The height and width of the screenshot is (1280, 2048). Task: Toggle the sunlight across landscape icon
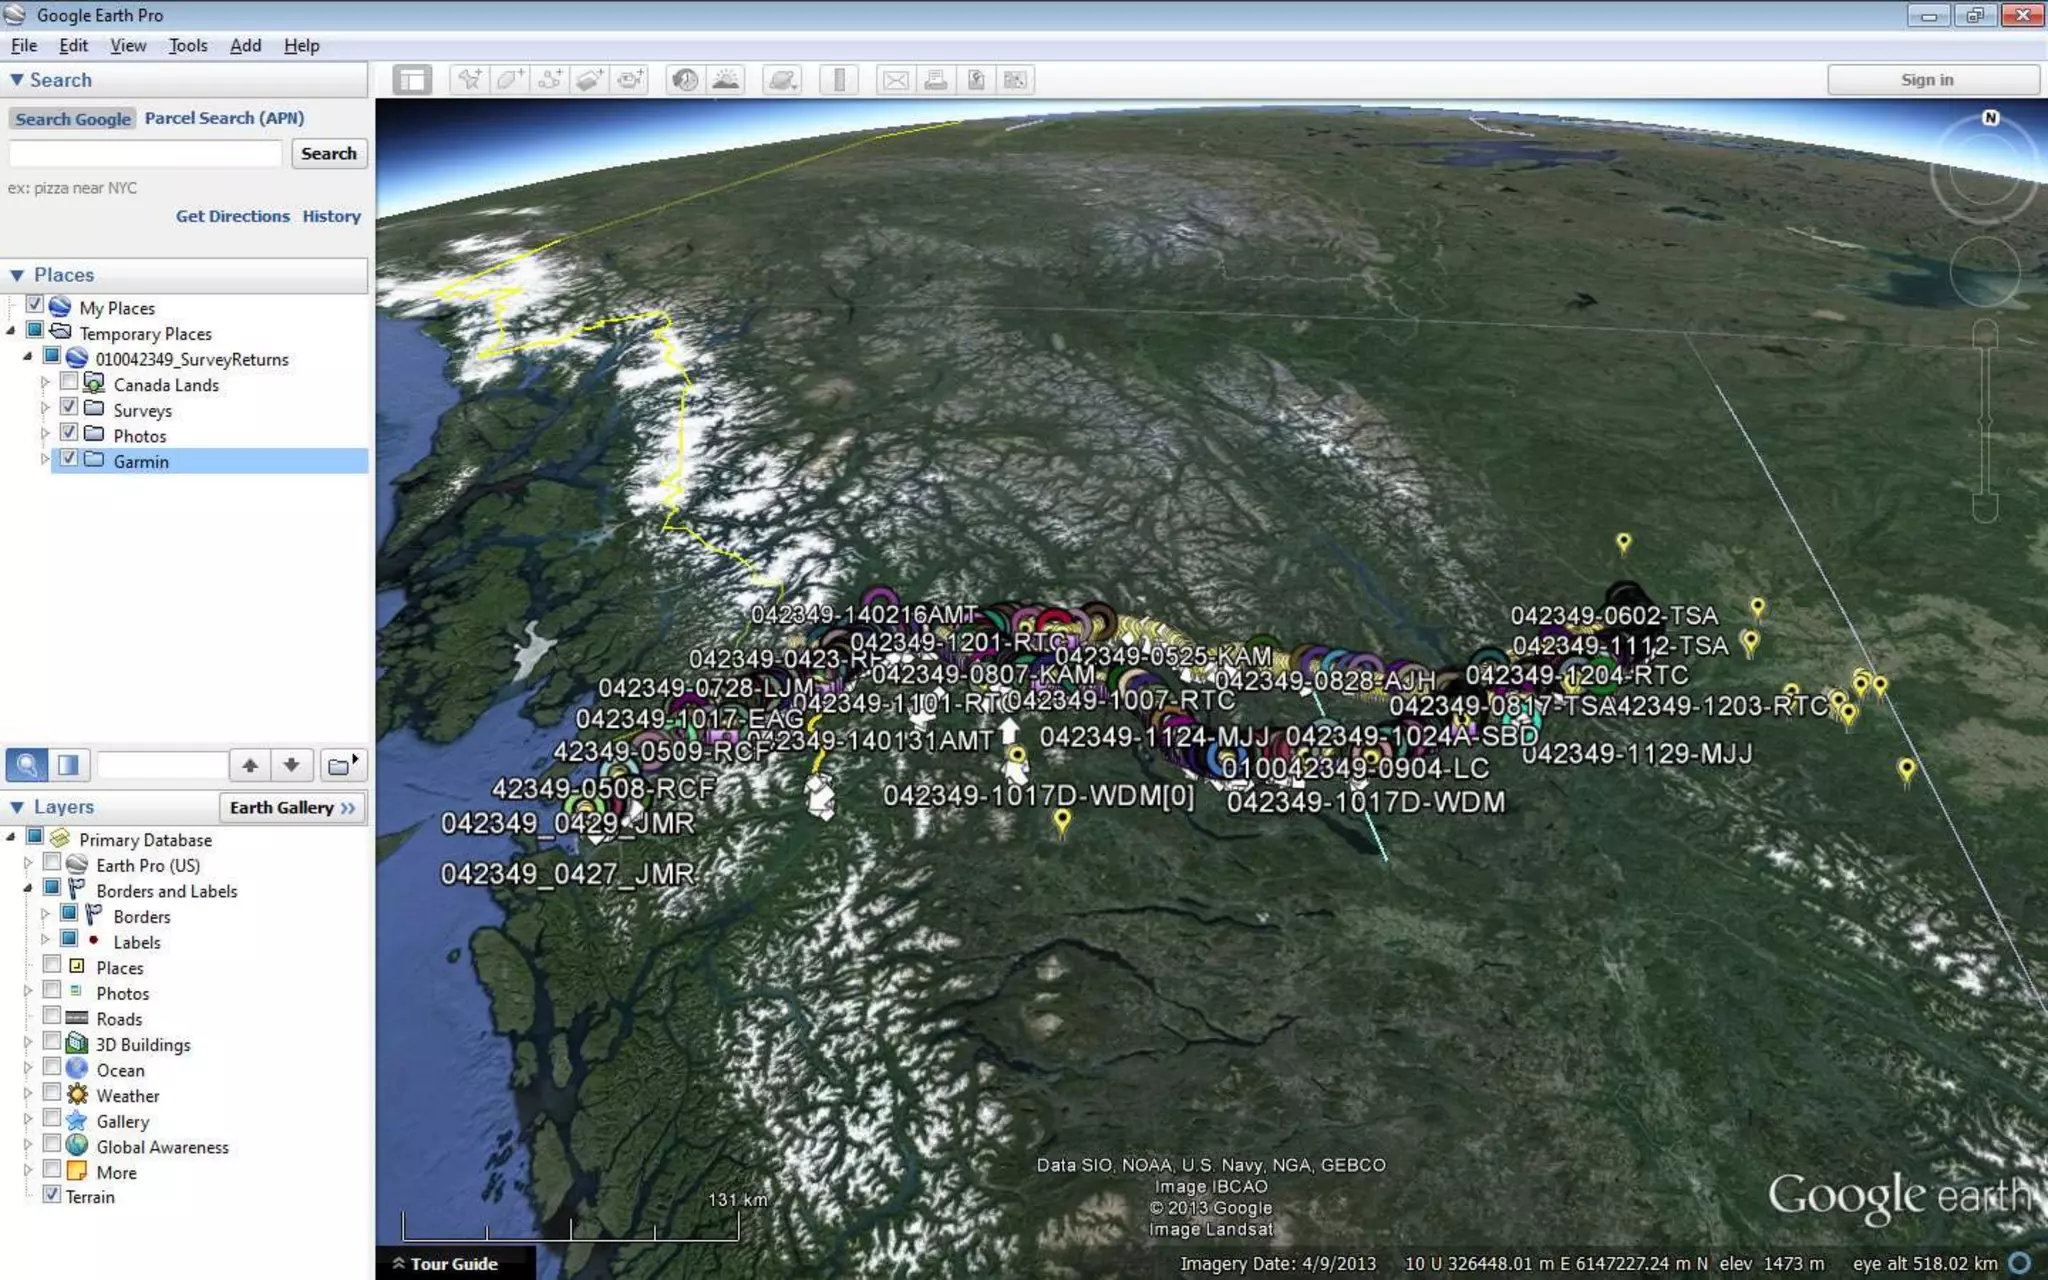click(726, 80)
